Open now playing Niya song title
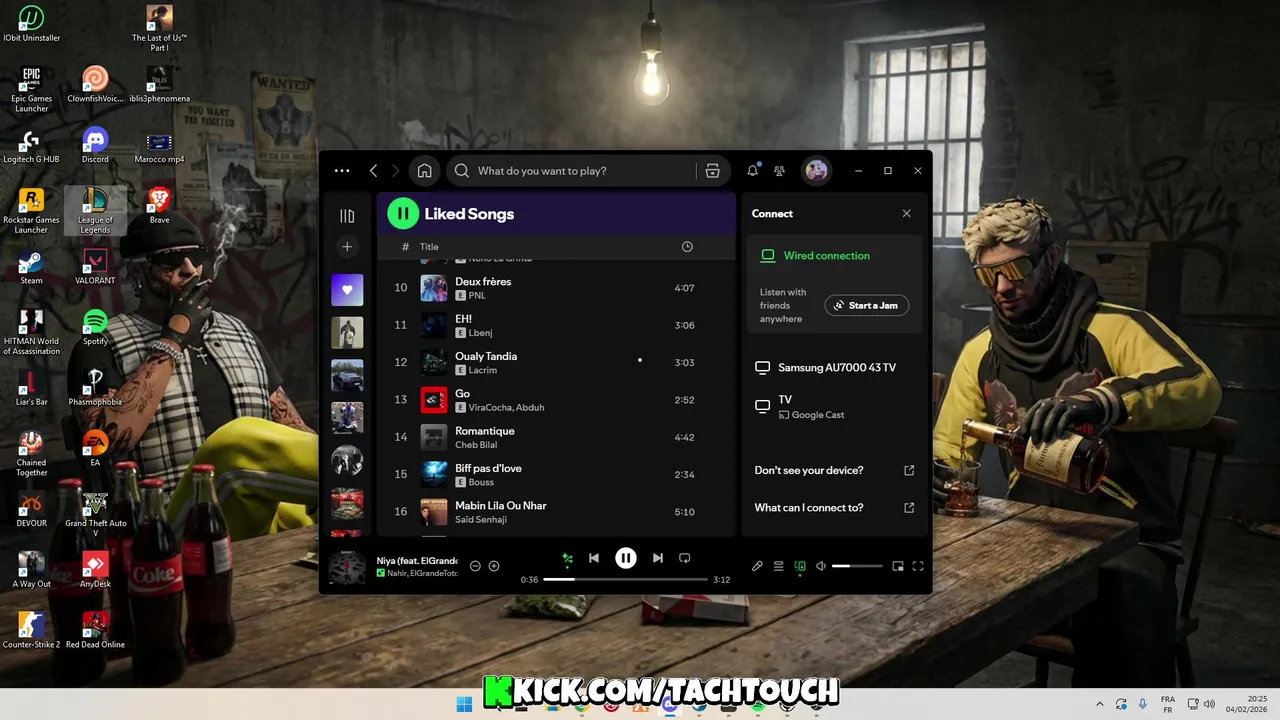 pos(417,561)
